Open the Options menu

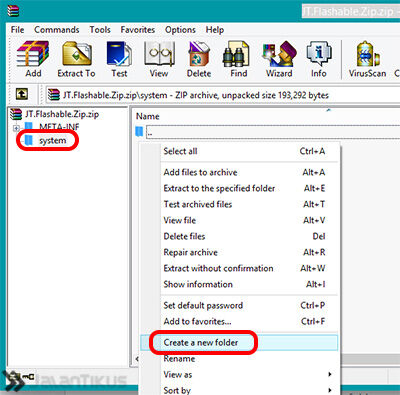click(180, 30)
